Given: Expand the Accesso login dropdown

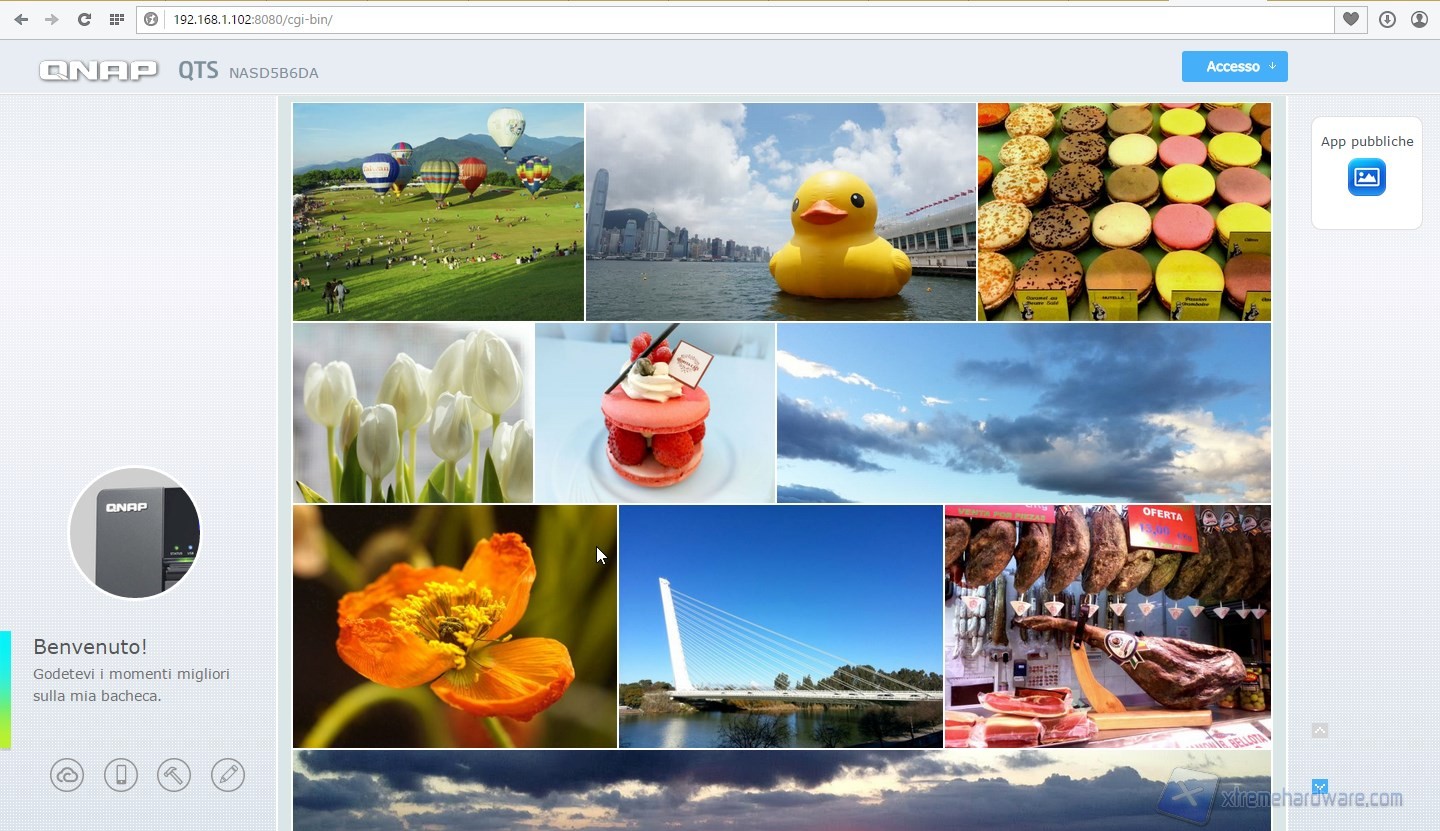Looking at the screenshot, I should pos(1234,67).
